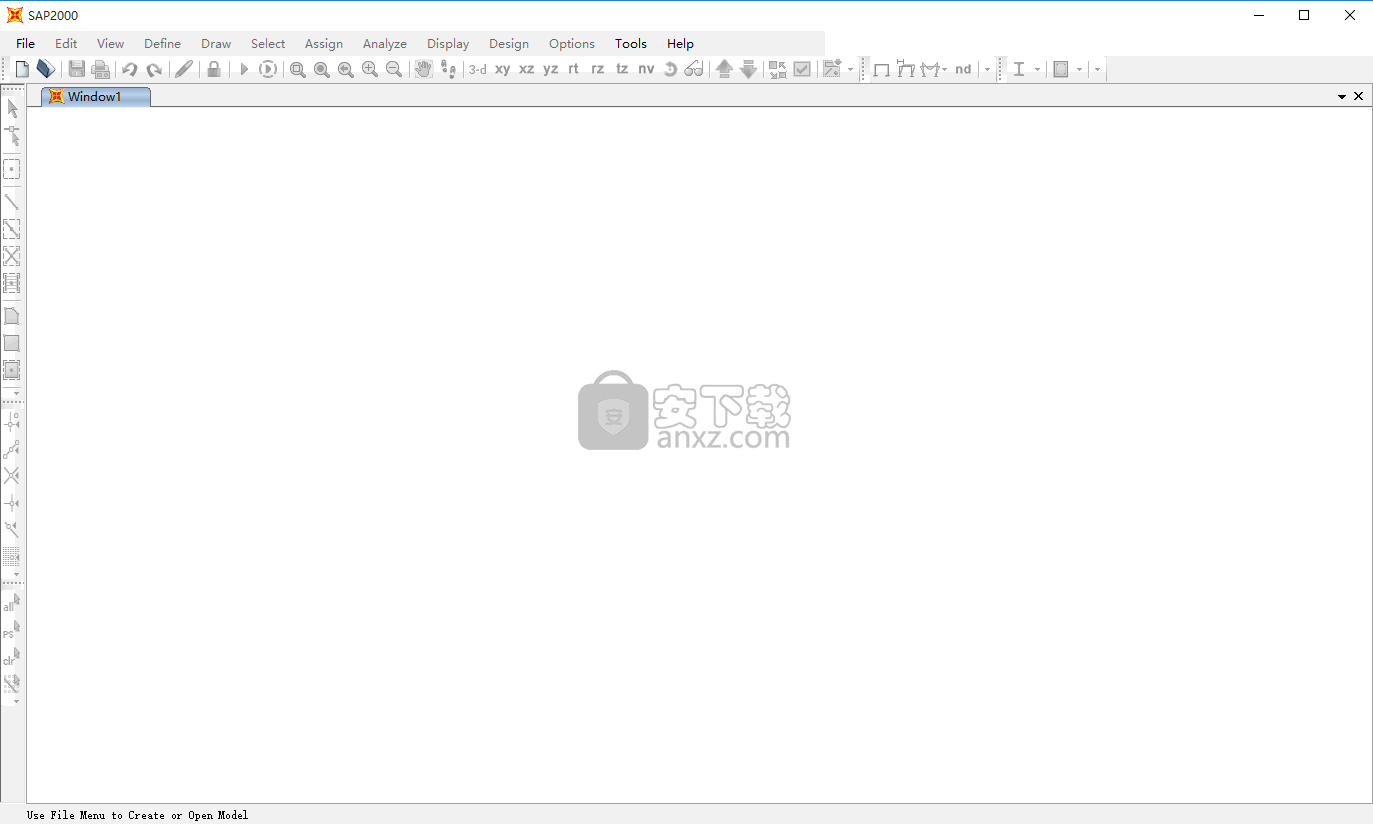
Task: Restore full view with the magnifier icon
Action: [x=321, y=69]
